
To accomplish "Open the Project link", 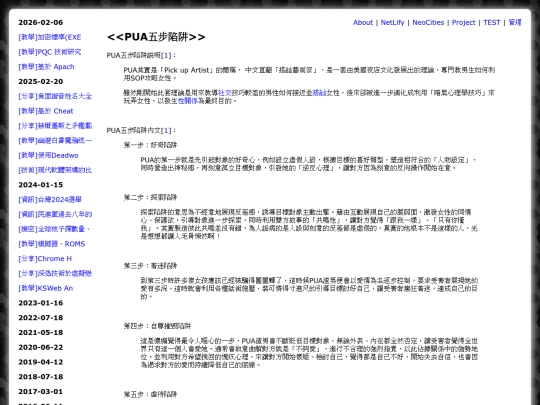I will [x=463, y=22].
